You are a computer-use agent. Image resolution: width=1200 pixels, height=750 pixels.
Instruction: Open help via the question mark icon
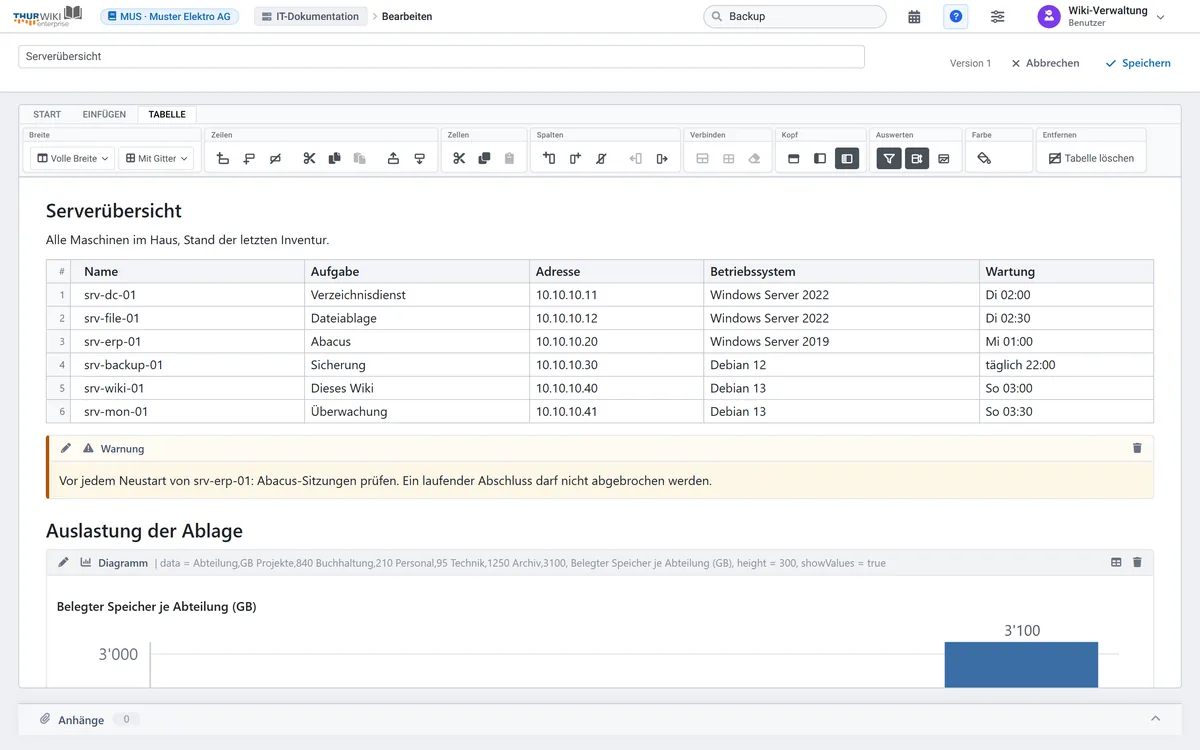click(x=956, y=17)
